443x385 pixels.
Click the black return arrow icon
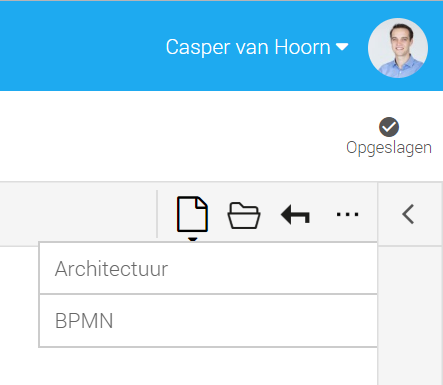[296, 215]
